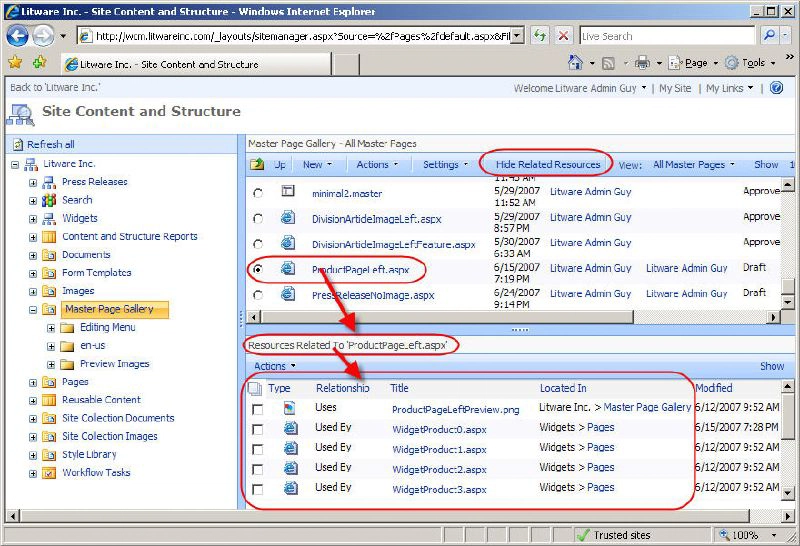
Task: Click the browser Forward arrow button
Action: pyautogui.click(x=43, y=36)
